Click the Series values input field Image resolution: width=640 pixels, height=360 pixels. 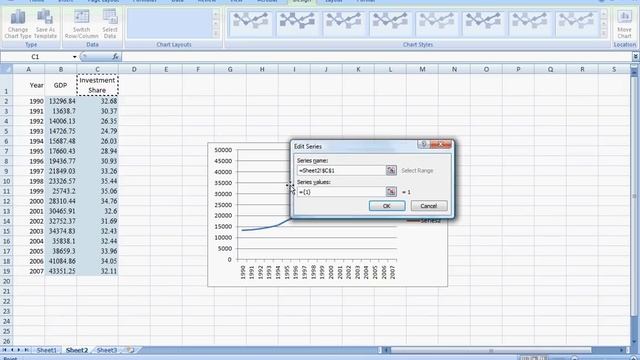(341, 191)
